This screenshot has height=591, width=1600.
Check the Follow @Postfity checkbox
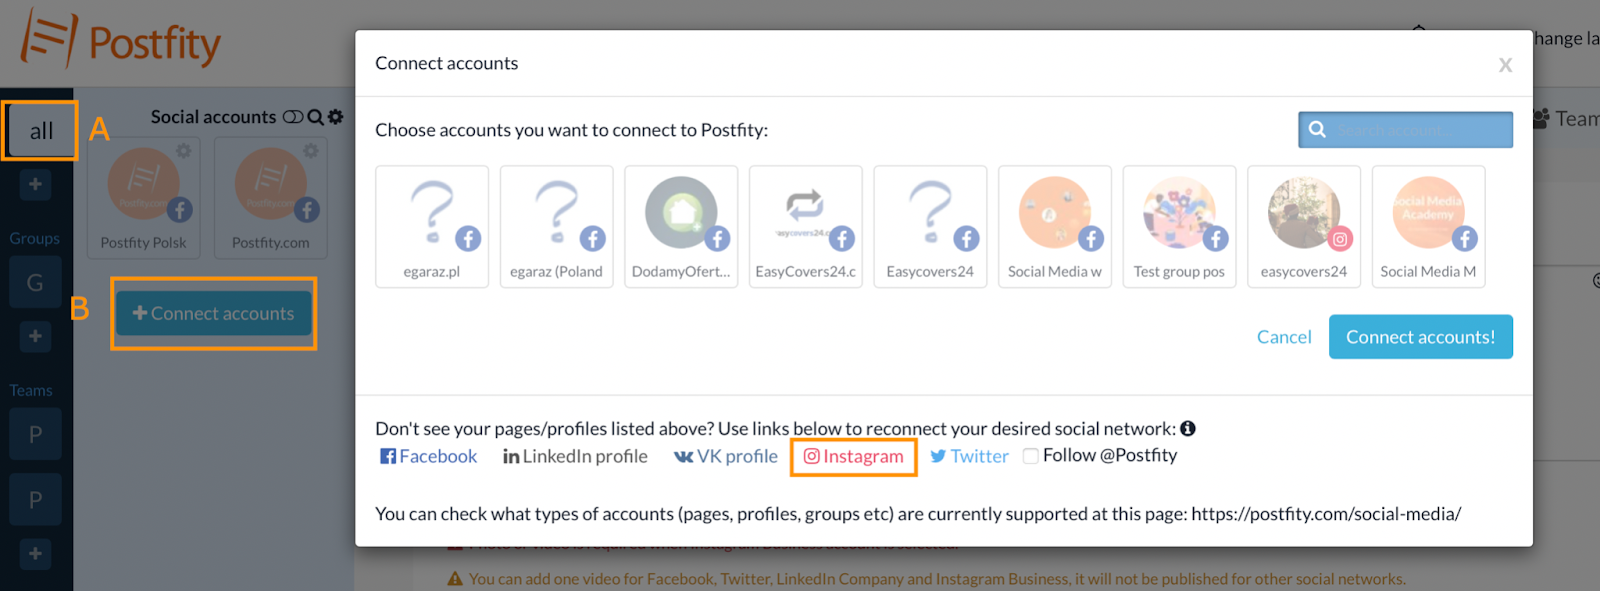[1030, 456]
